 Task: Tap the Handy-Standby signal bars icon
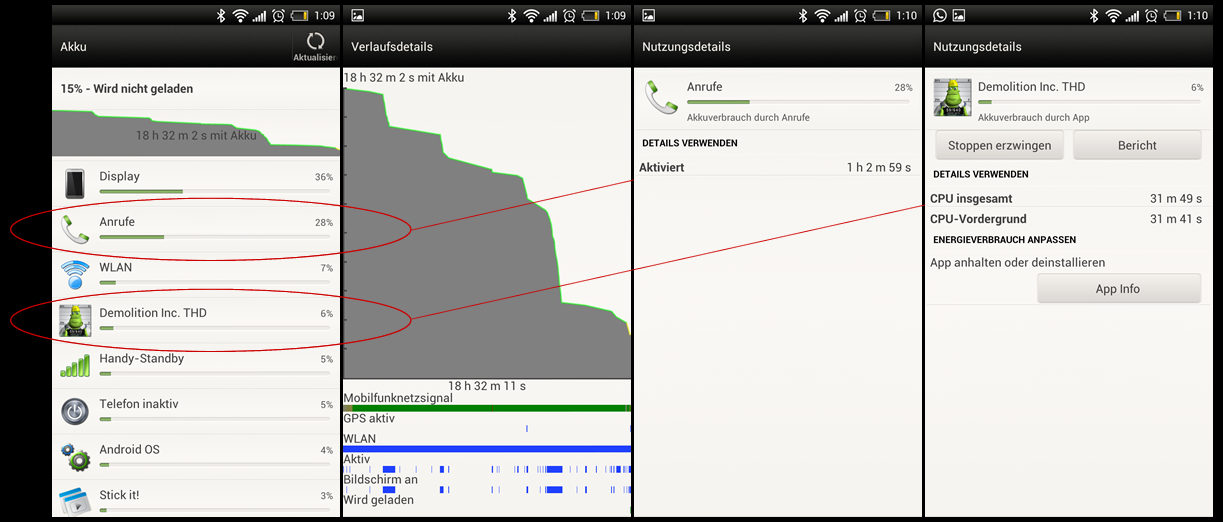pos(75,365)
